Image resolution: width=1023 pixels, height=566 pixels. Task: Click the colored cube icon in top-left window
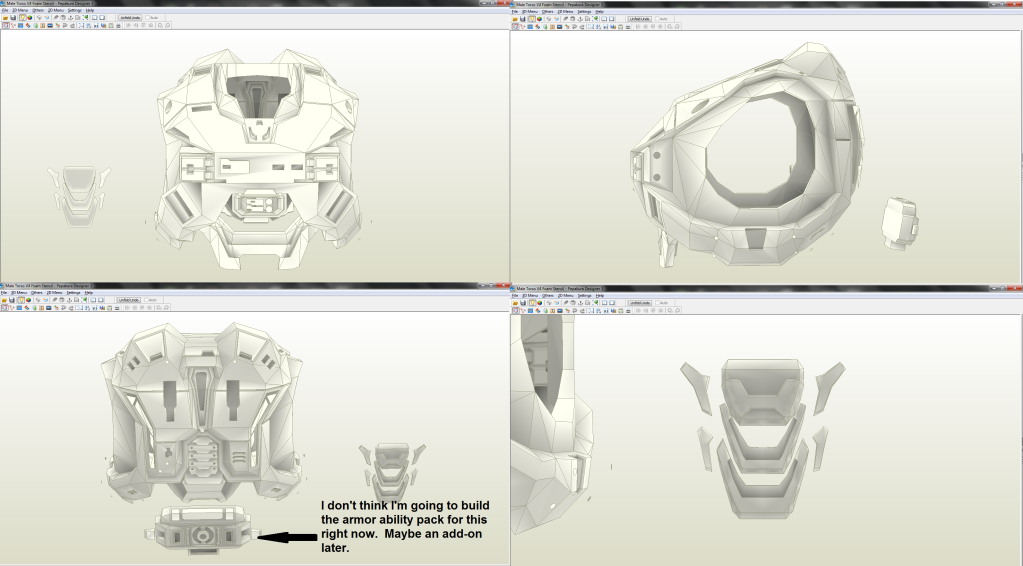(x=28, y=18)
